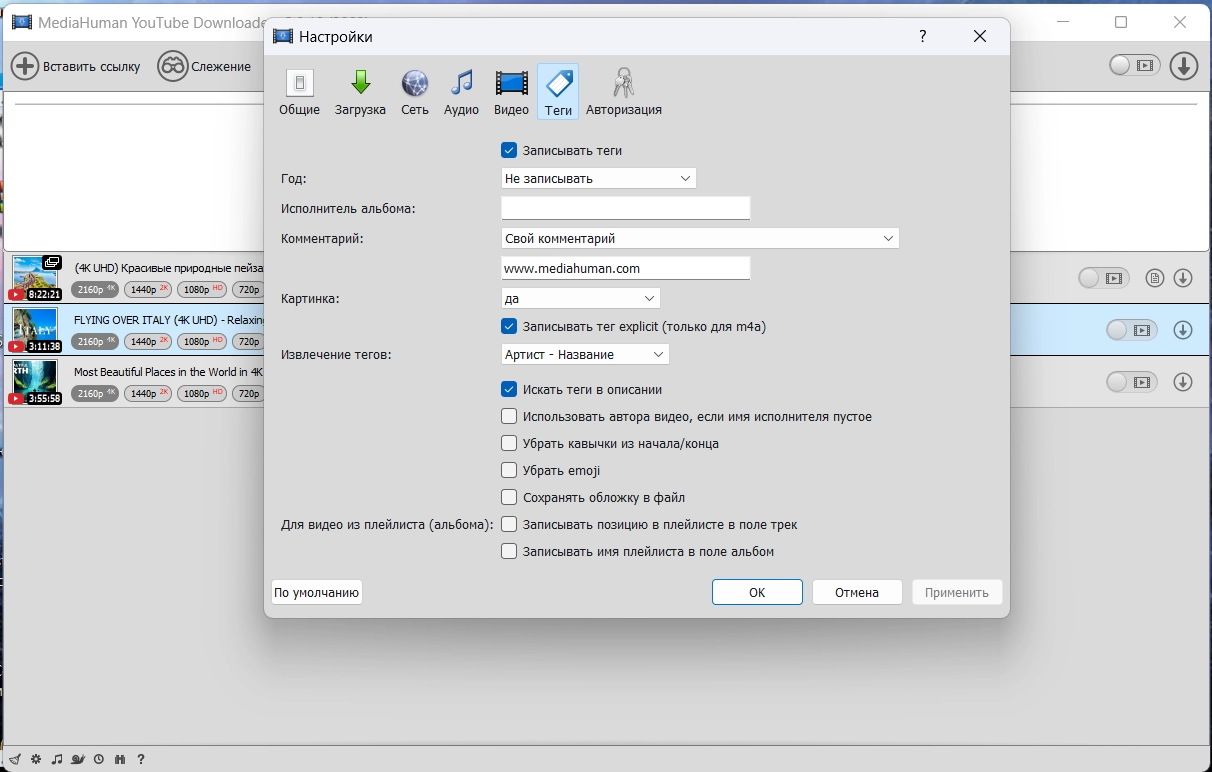Enable Убрать кавычки из начала/конца

[509, 443]
